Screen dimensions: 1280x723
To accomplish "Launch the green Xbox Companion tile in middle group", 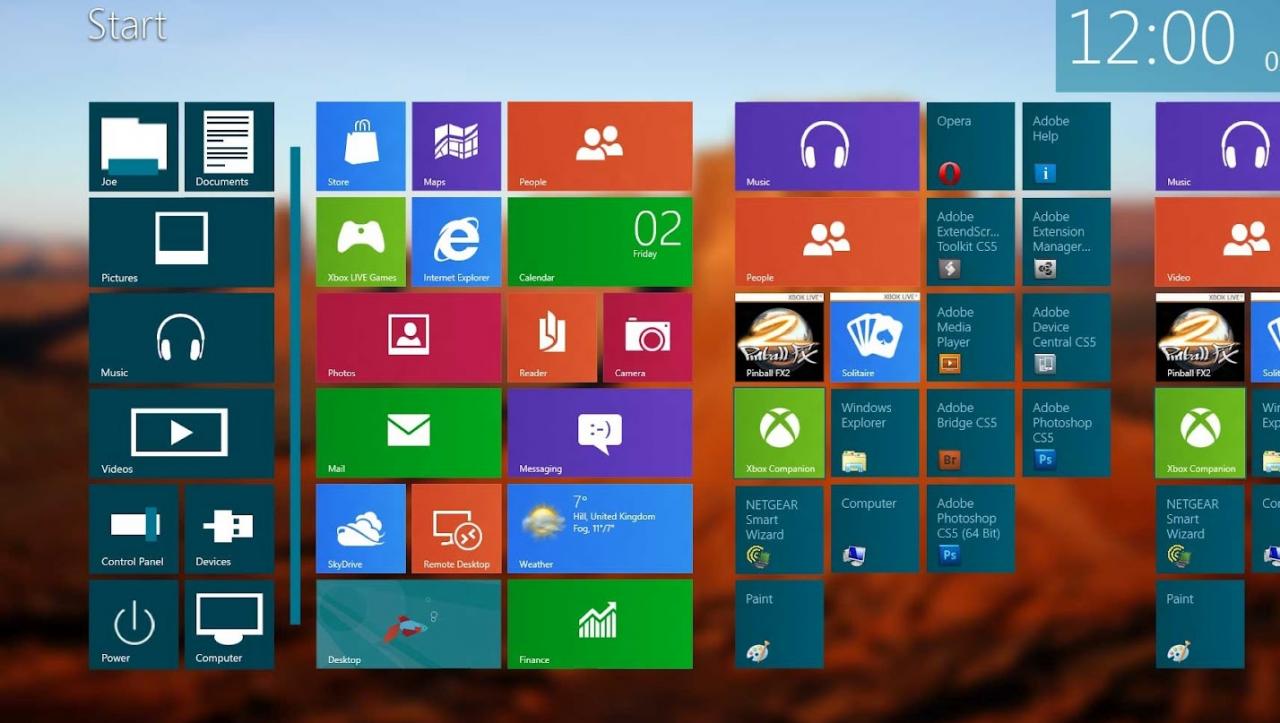I will click(779, 433).
